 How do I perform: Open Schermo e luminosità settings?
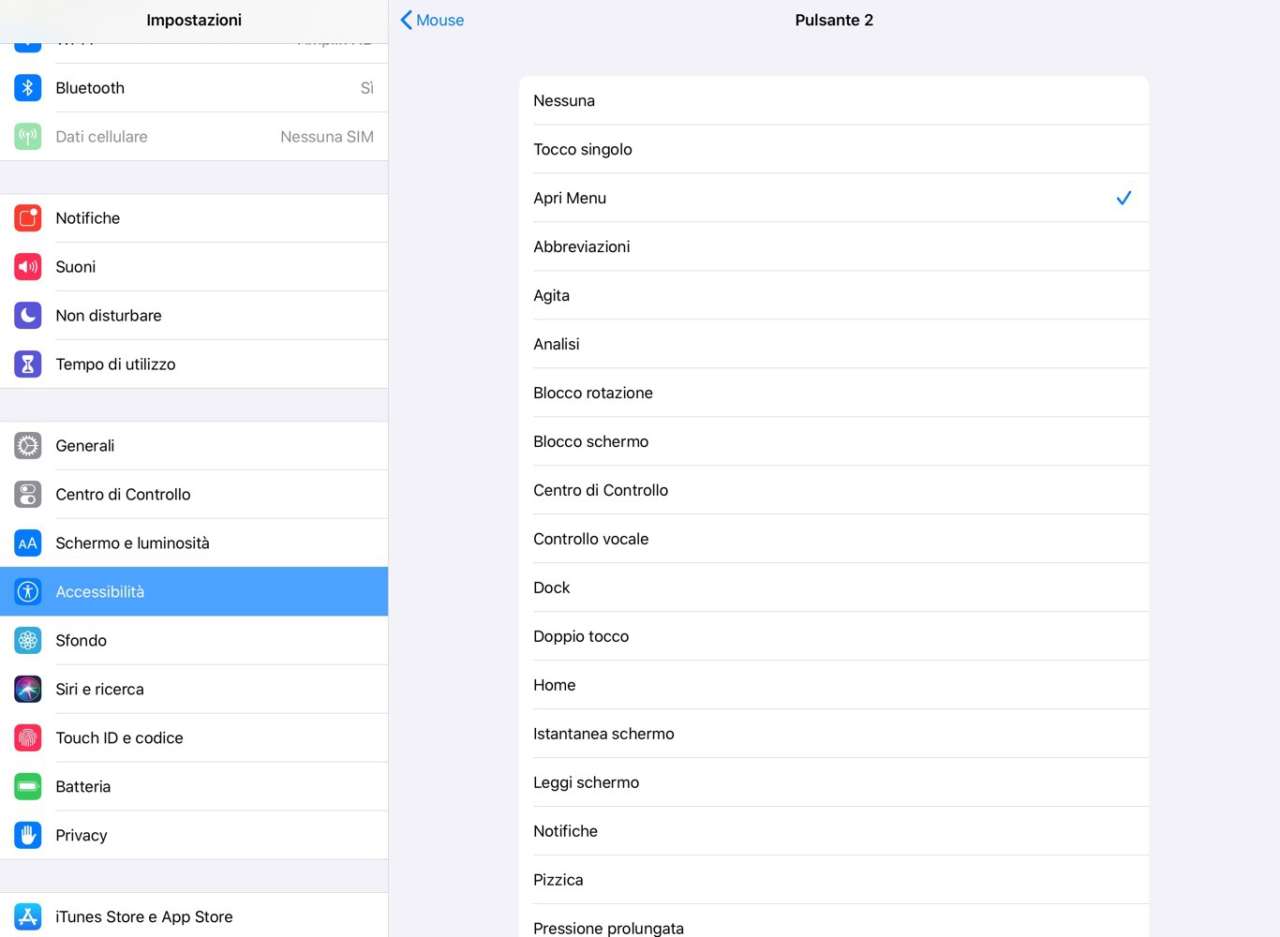tap(194, 543)
